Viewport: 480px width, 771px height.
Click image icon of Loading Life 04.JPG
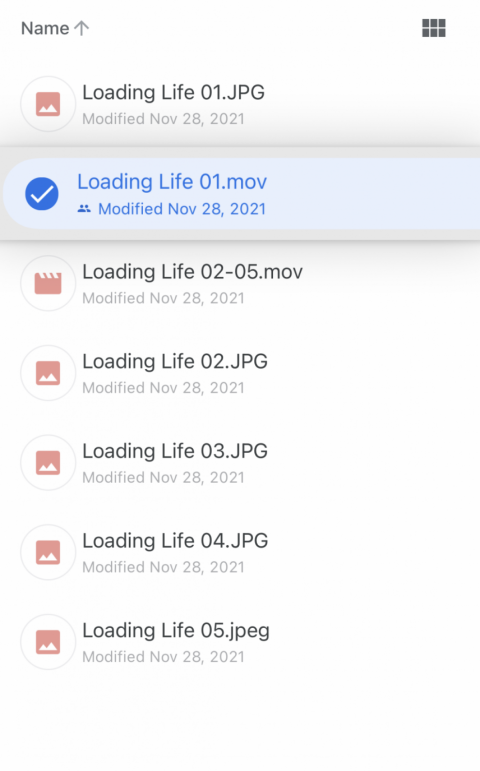[x=48, y=552]
